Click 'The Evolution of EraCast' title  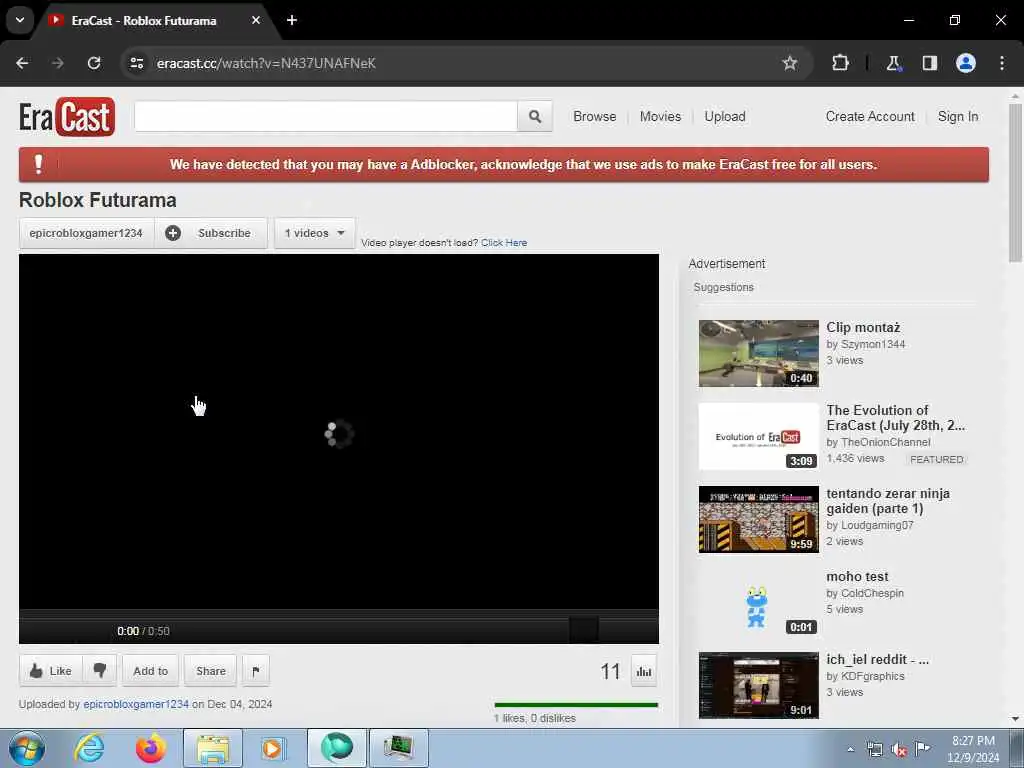tap(895, 417)
